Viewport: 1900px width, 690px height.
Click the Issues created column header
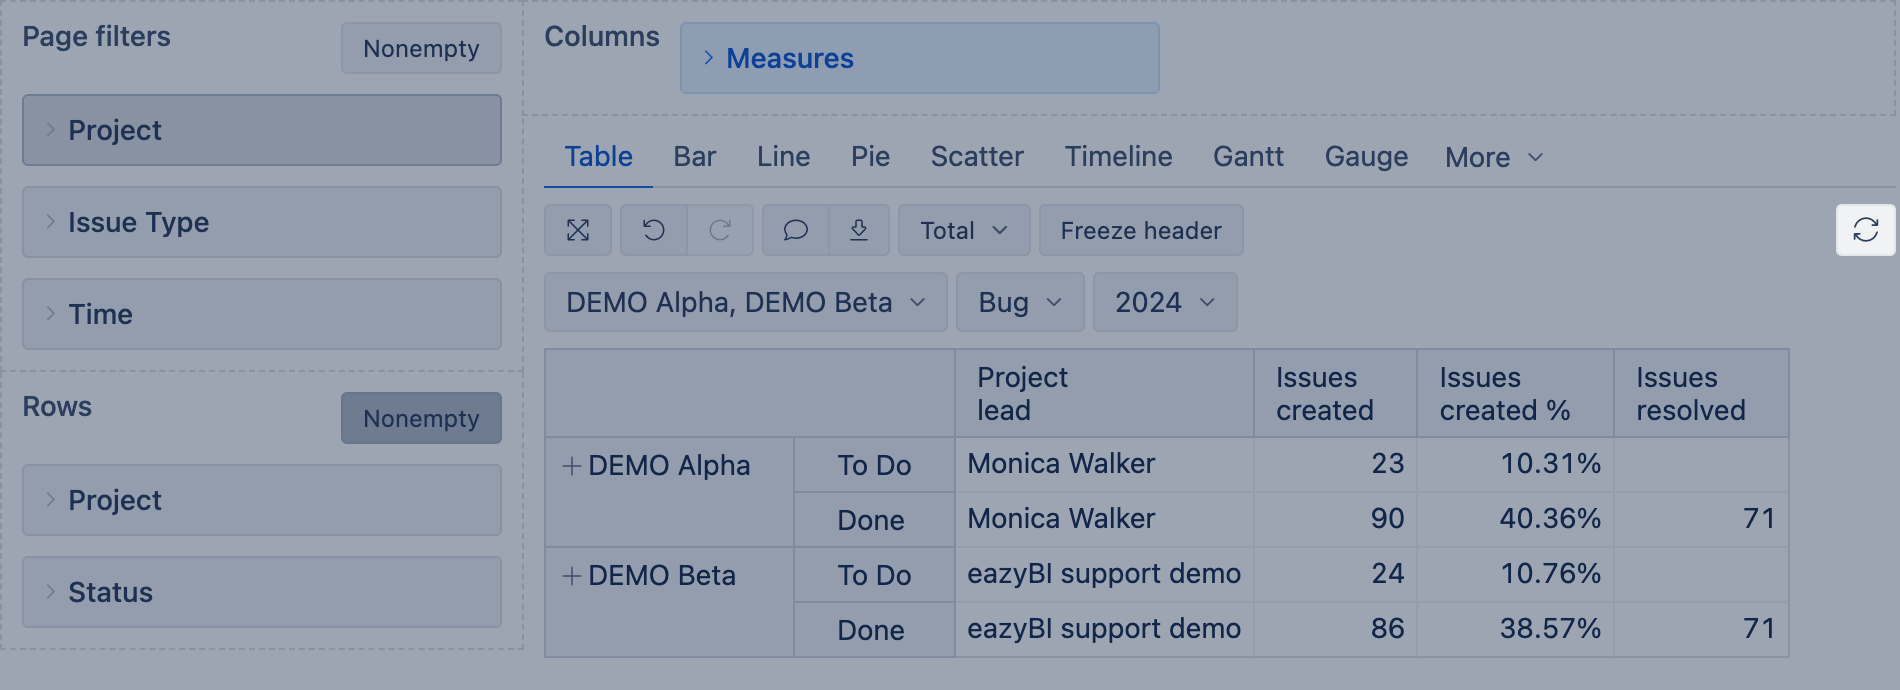pos(1324,394)
